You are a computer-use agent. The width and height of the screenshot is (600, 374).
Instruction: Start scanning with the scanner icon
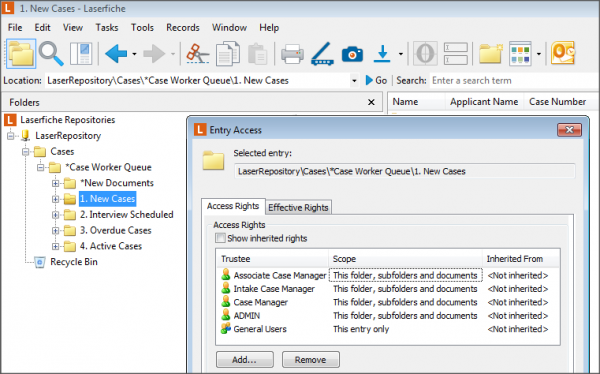(x=322, y=54)
